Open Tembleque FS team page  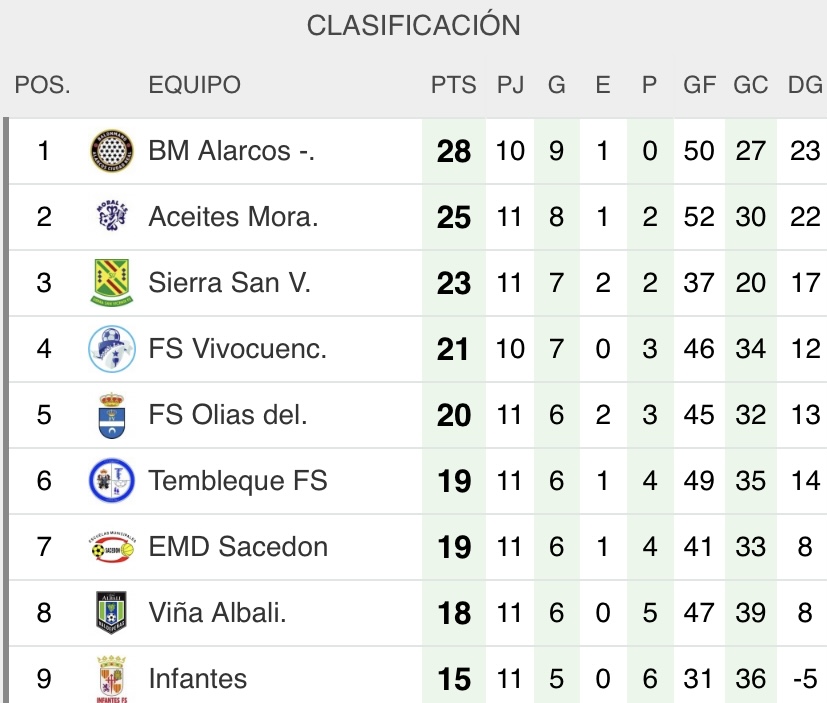[x=238, y=480]
